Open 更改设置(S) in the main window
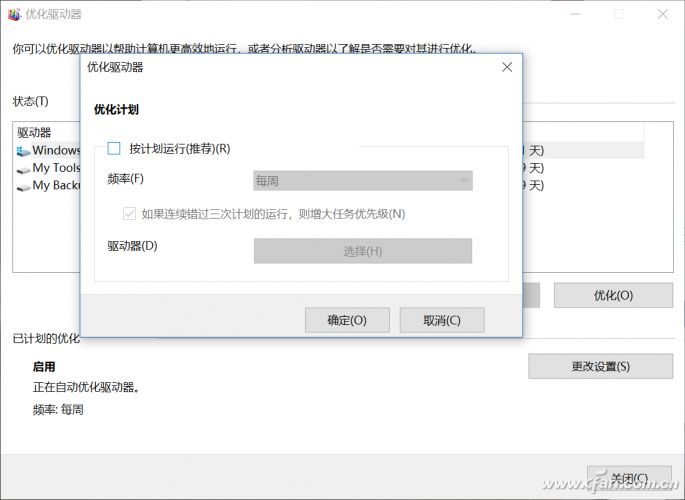This screenshot has height=500, width=685. 601,366
